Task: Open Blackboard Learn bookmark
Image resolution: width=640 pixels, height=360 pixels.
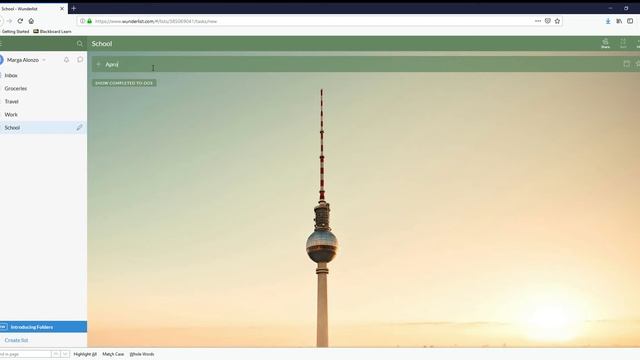Action: [52, 31]
